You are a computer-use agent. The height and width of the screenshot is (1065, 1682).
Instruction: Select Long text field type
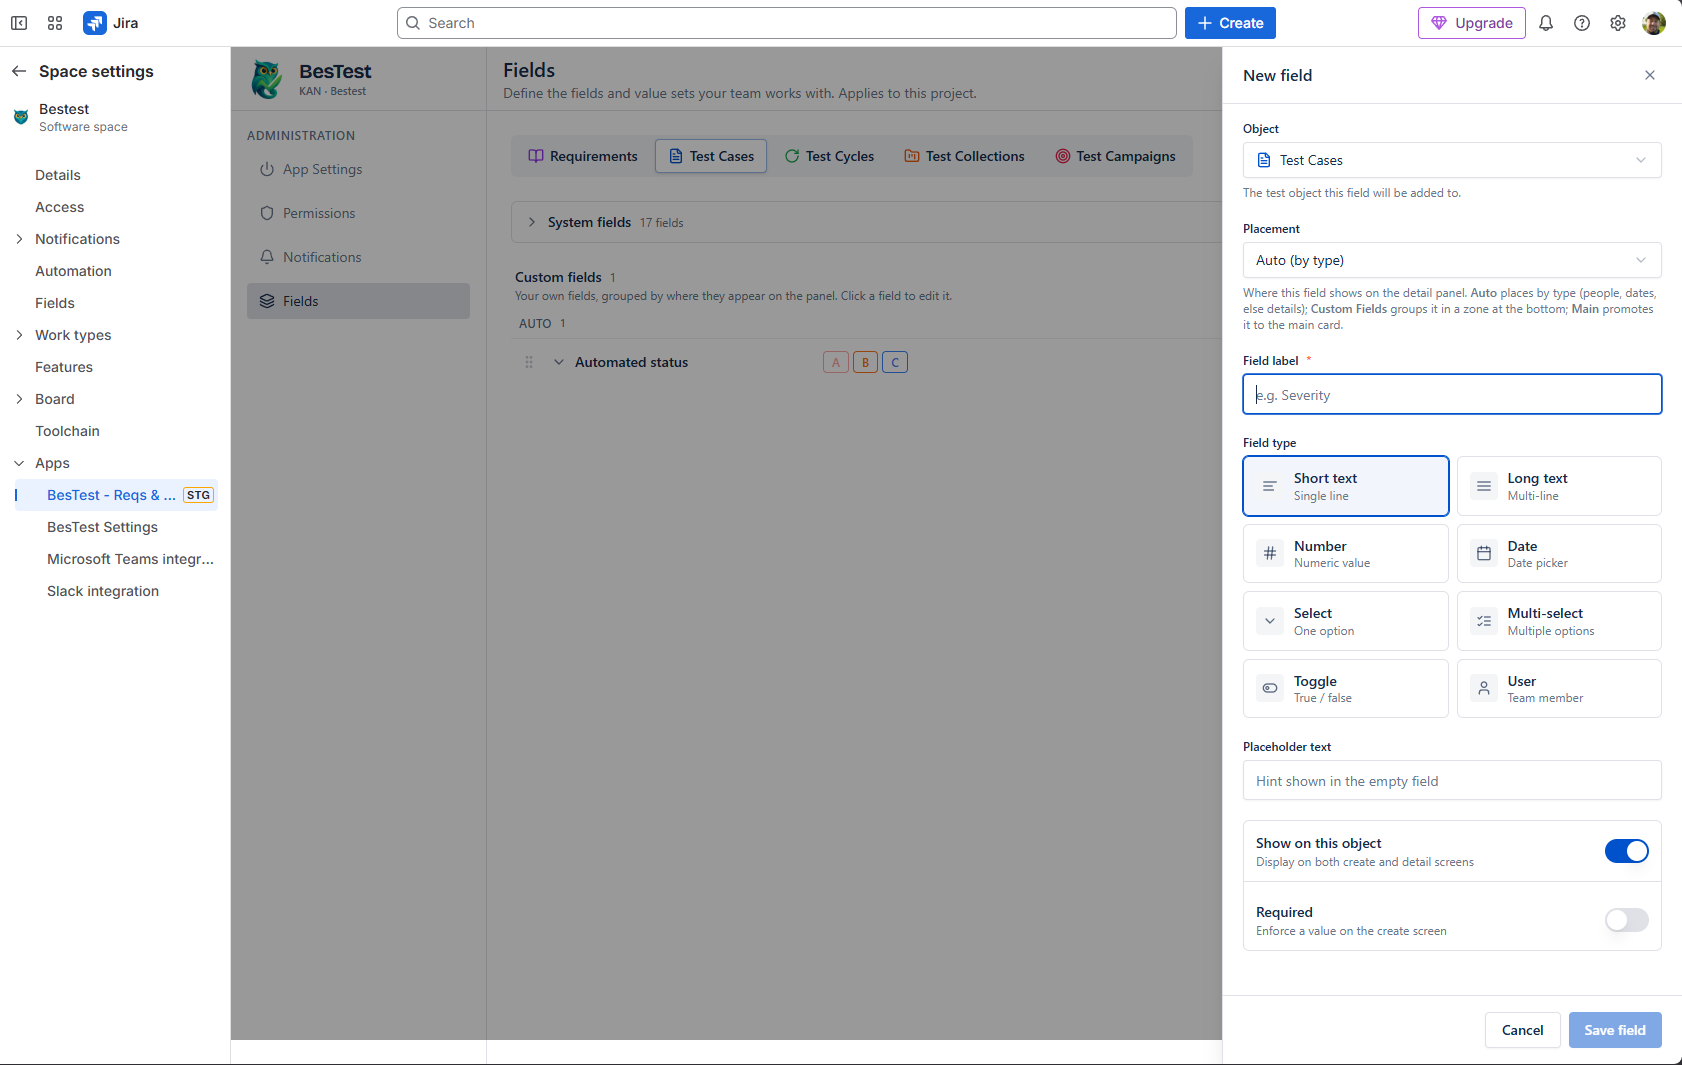(1559, 486)
